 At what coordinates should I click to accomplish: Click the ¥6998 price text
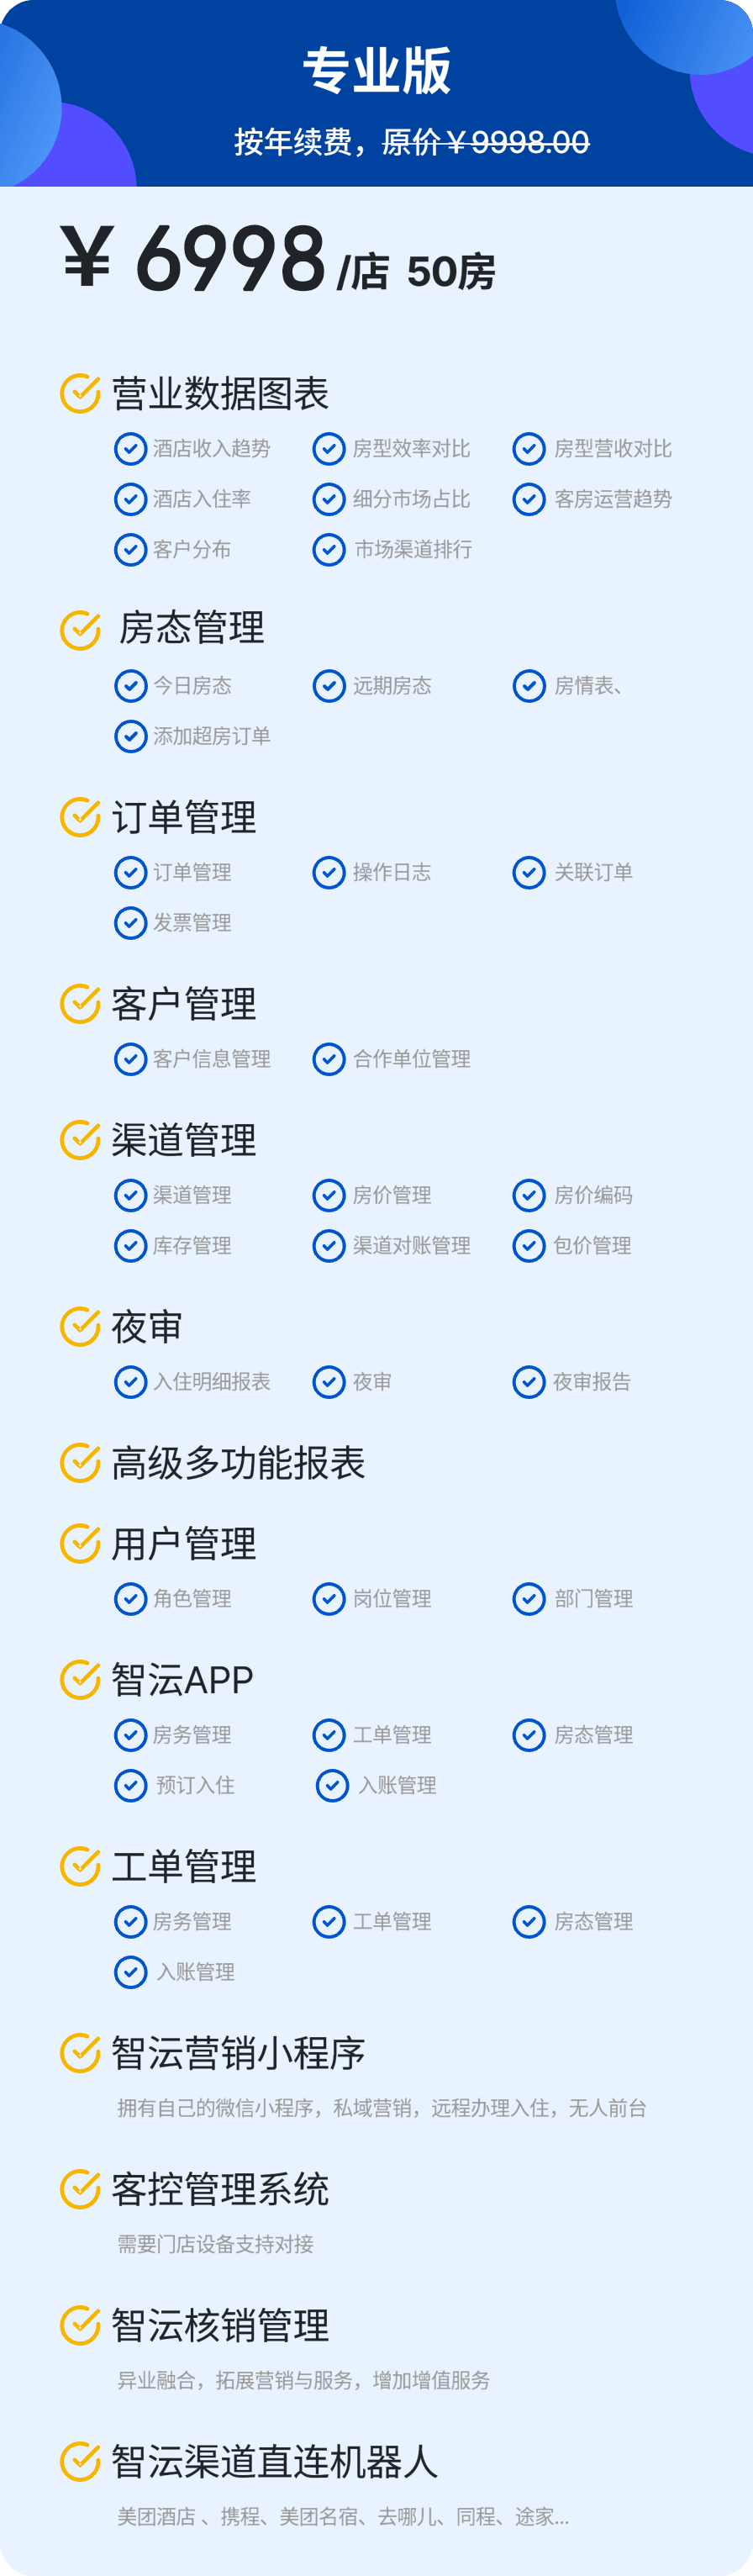coord(194,258)
